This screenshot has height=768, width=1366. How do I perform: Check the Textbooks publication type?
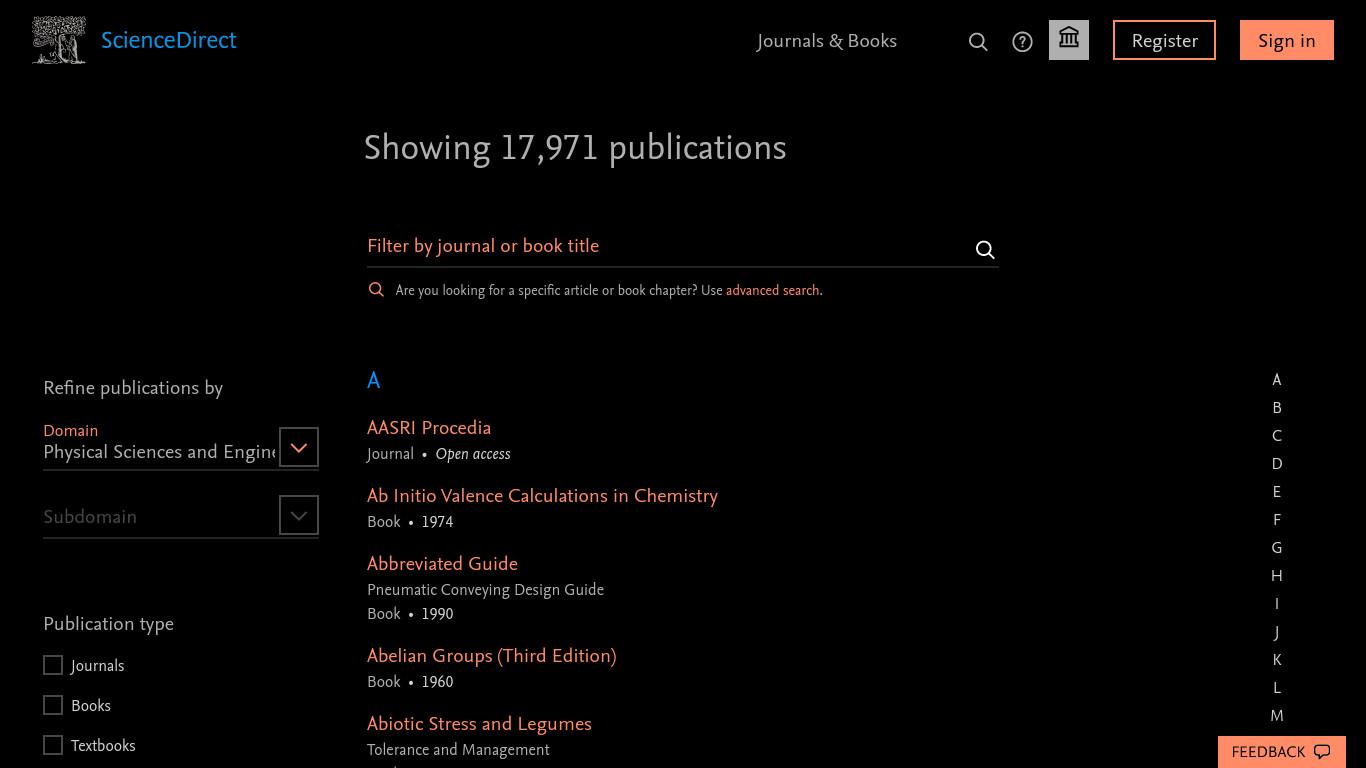(53, 745)
